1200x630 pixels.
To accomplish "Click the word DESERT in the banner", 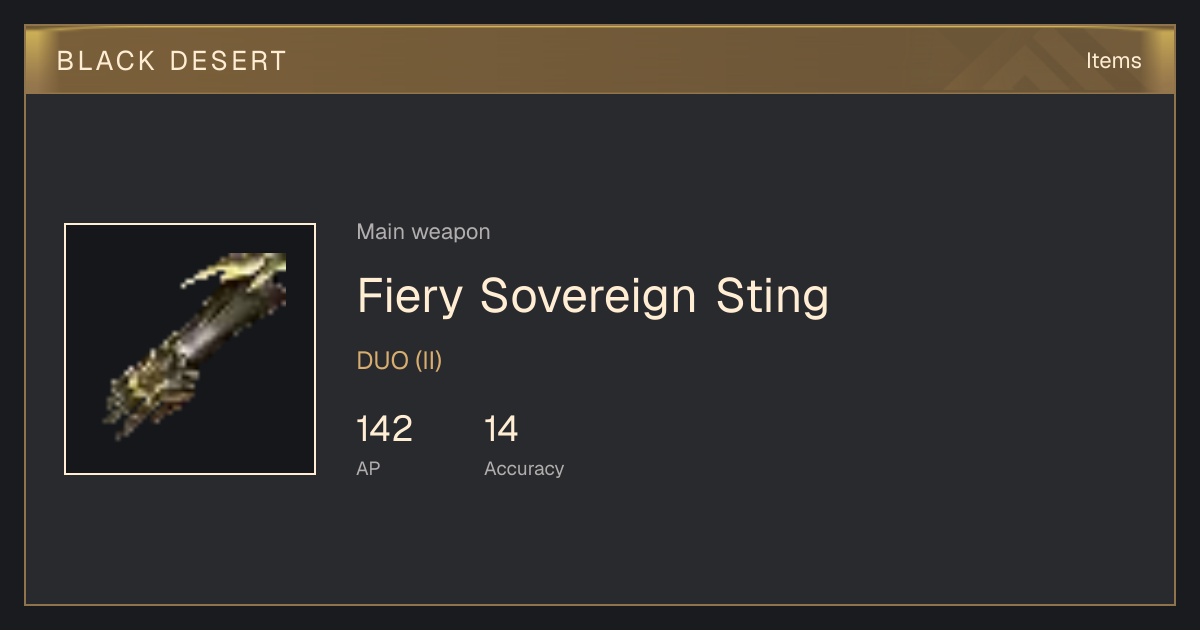I will [229, 61].
